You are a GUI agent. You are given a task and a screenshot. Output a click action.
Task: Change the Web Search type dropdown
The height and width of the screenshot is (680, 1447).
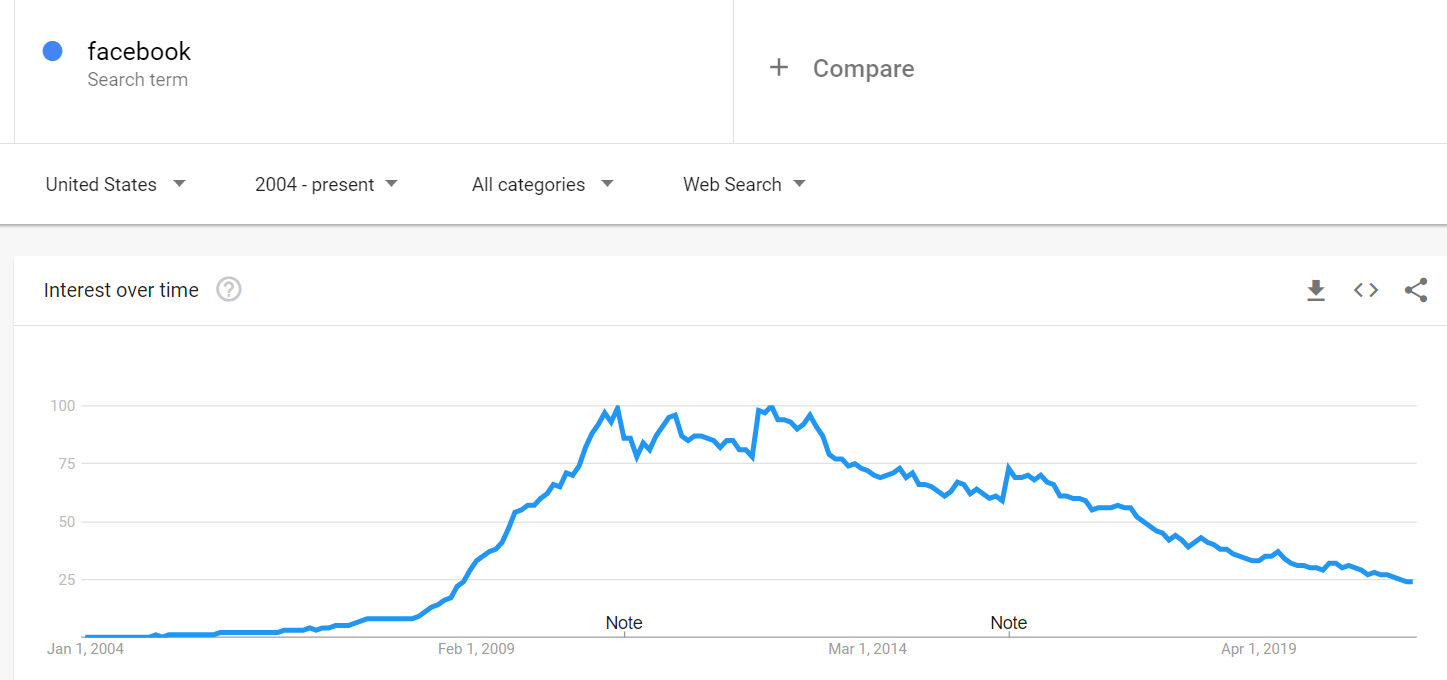pos(744,184)
